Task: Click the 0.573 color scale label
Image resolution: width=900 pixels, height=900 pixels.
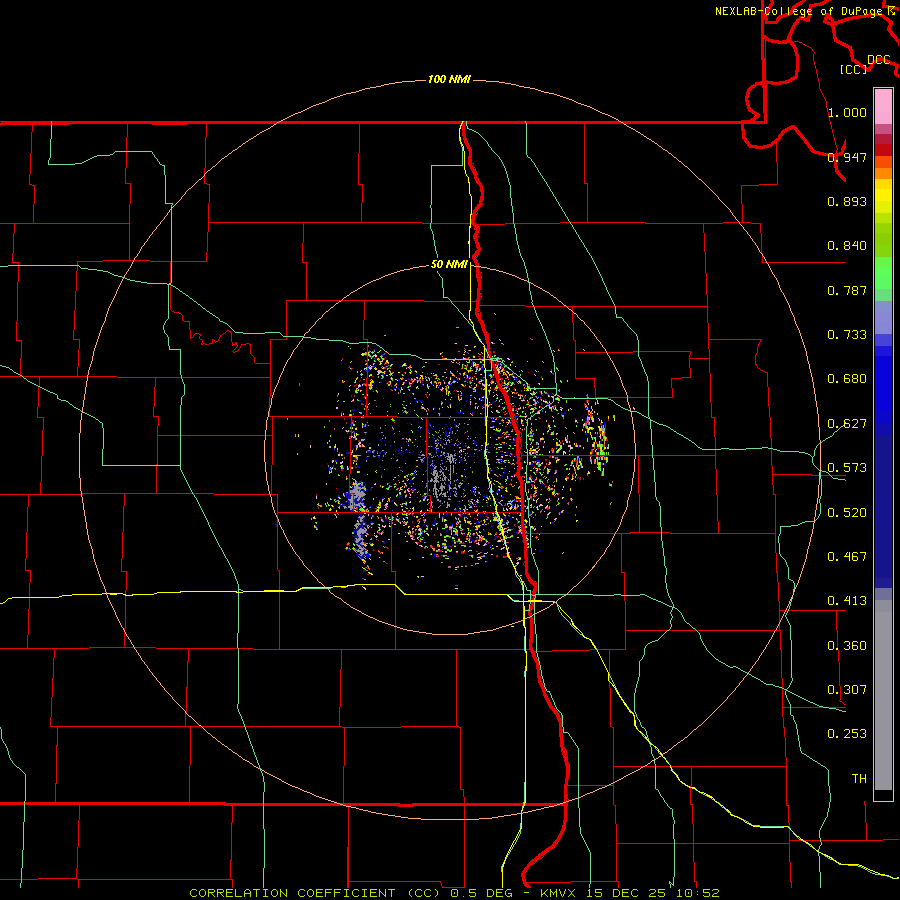Action: pos(847,468)
